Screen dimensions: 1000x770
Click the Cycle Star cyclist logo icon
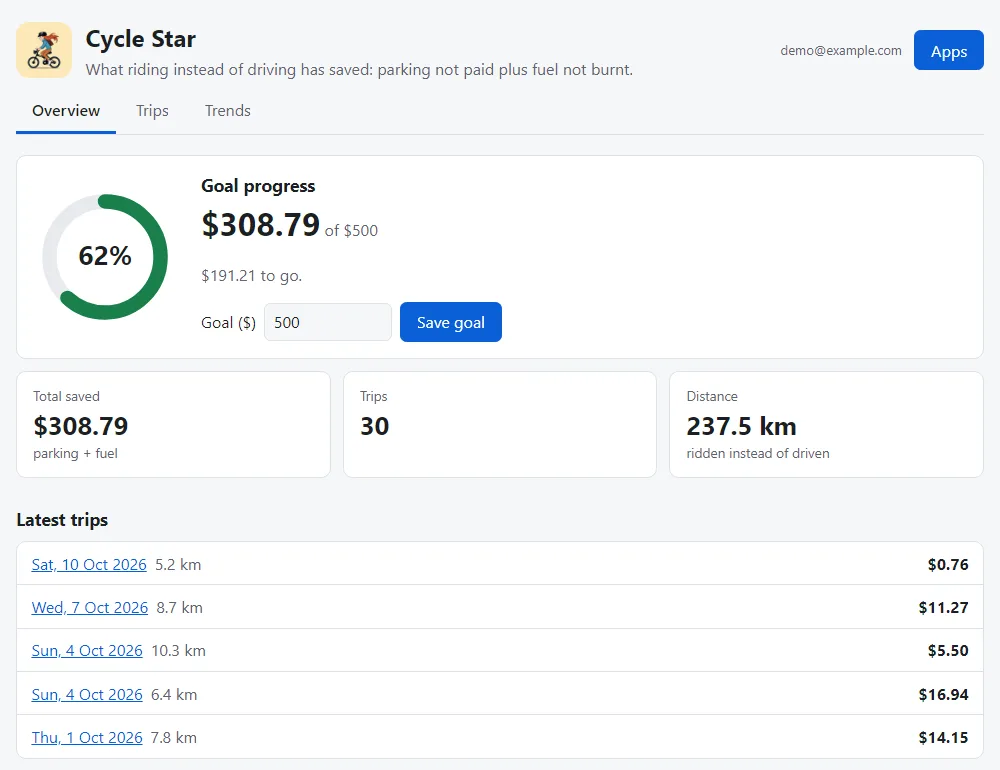[44, 50]
